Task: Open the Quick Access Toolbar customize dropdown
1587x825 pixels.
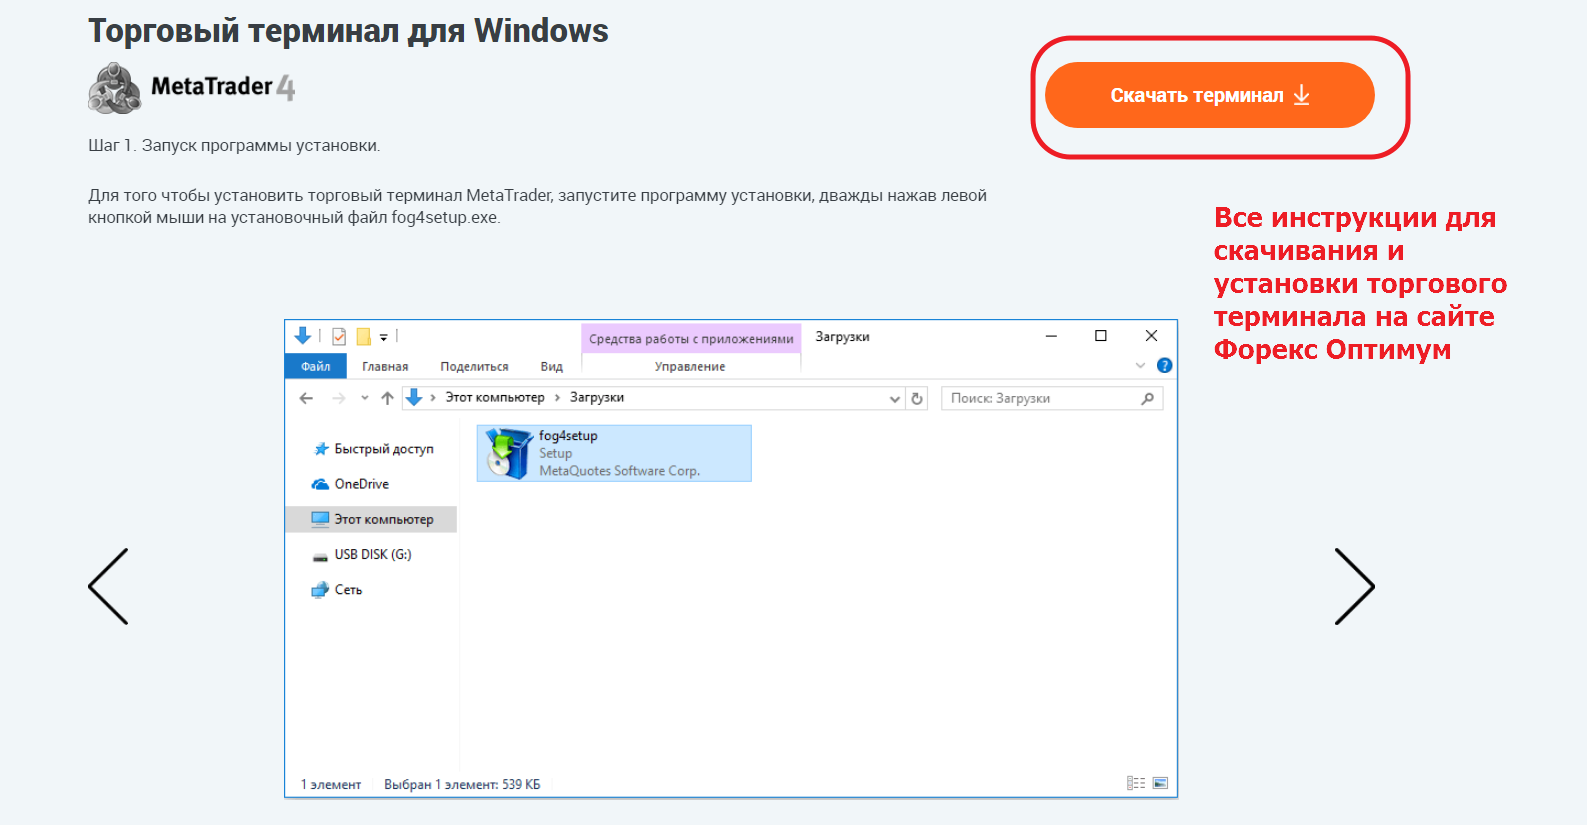Action: pyautogui.click(x=384, y=337)
